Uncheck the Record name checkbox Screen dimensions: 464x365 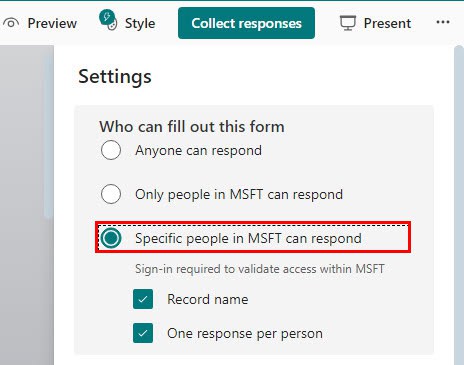click(143, 299)
